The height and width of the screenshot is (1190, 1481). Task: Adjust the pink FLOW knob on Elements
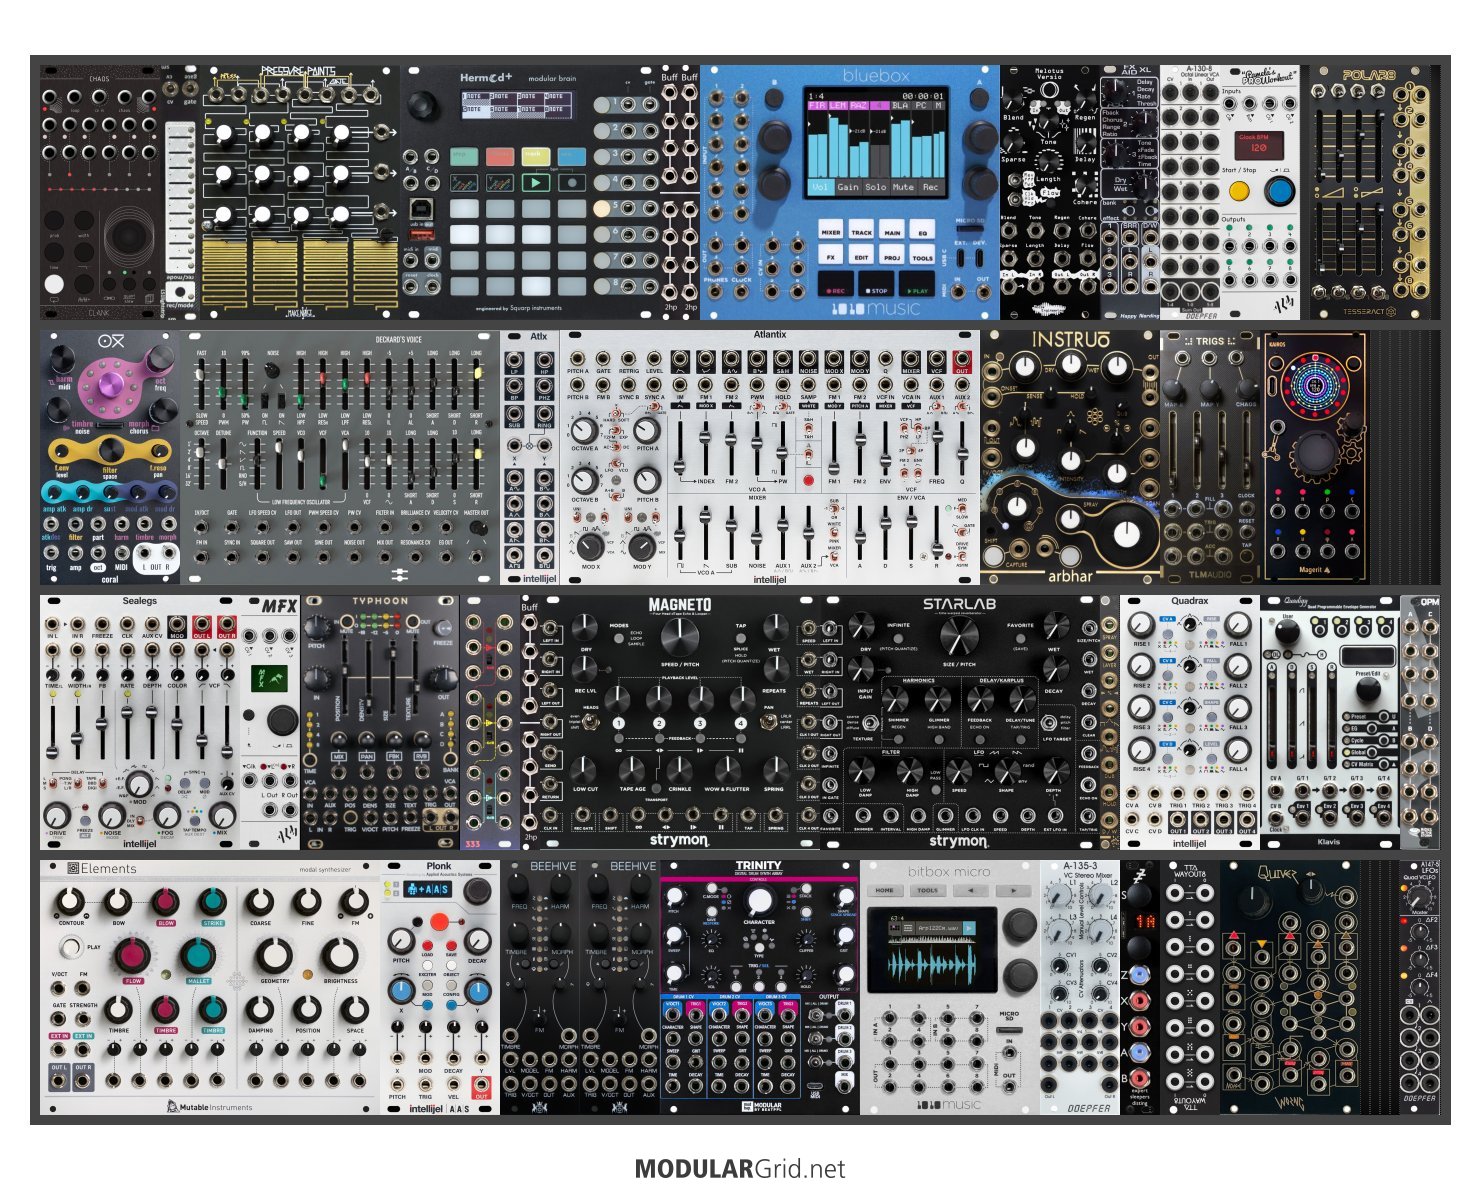click(x=133, y=955)
